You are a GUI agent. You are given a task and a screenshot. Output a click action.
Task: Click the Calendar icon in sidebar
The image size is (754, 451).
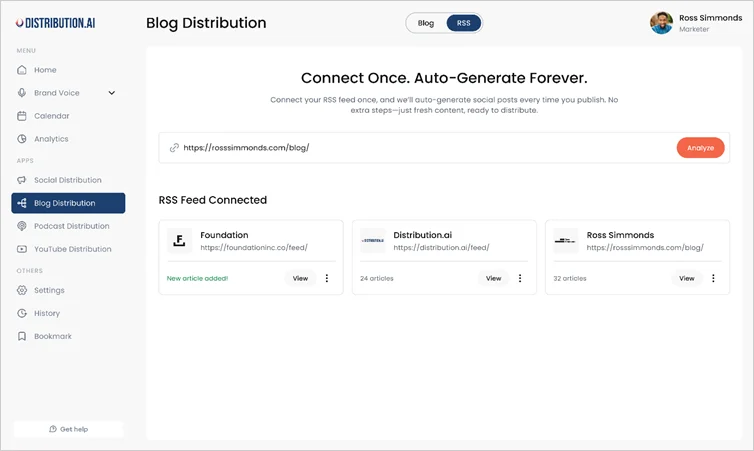pos(22,116)
